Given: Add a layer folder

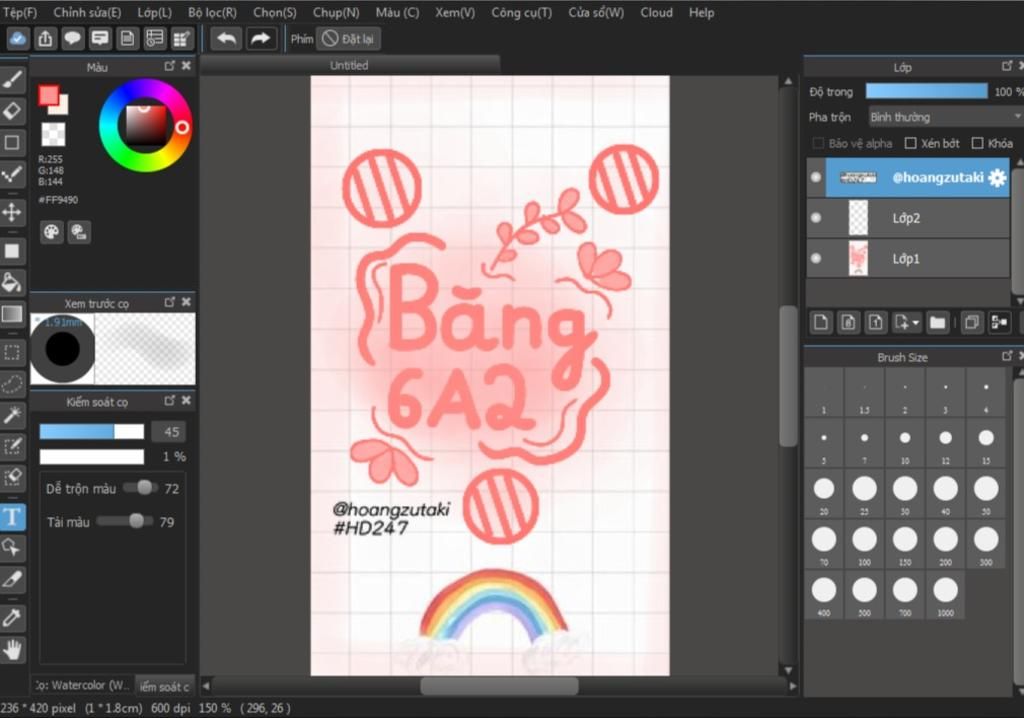Looking at the screenshot, I should pyautogui.click(x=938, y=322).
